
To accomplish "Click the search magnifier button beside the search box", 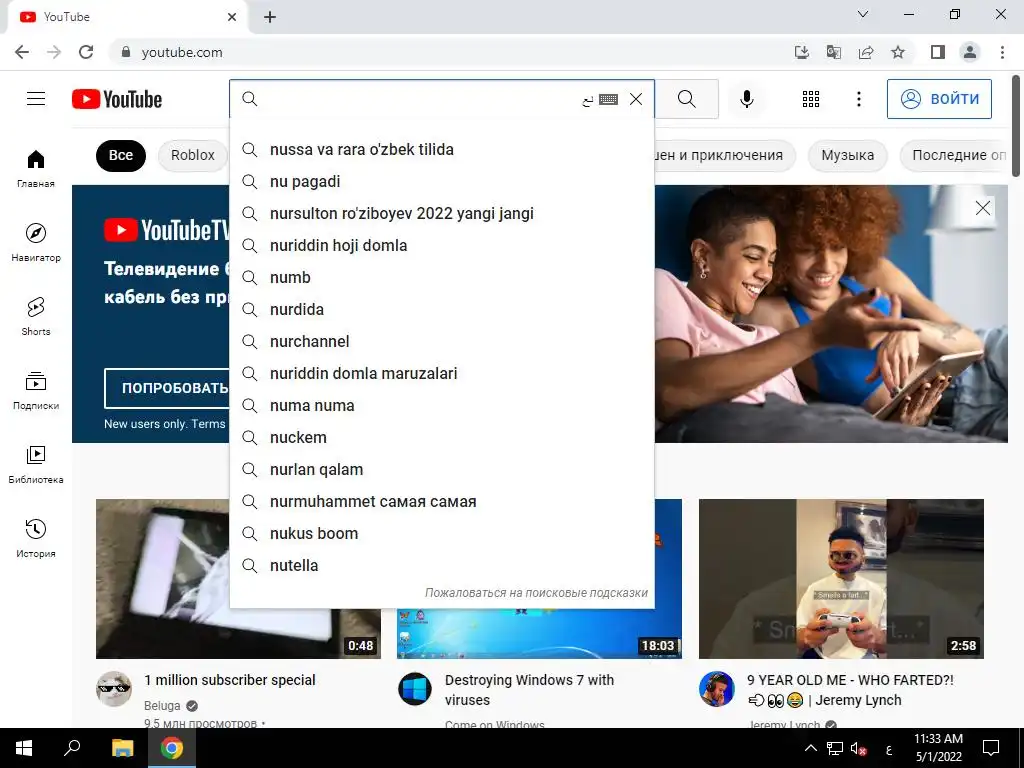I will point(686,99).
